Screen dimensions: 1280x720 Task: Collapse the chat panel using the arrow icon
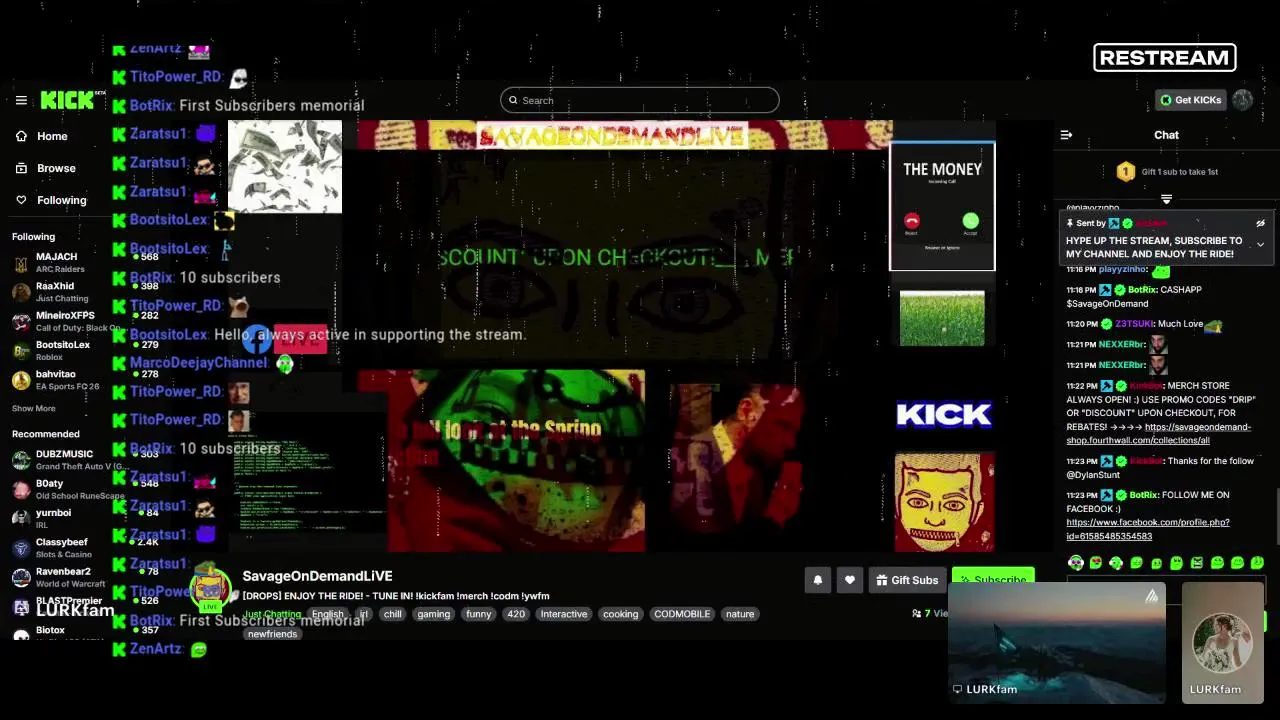click(x=1066, y=135)
